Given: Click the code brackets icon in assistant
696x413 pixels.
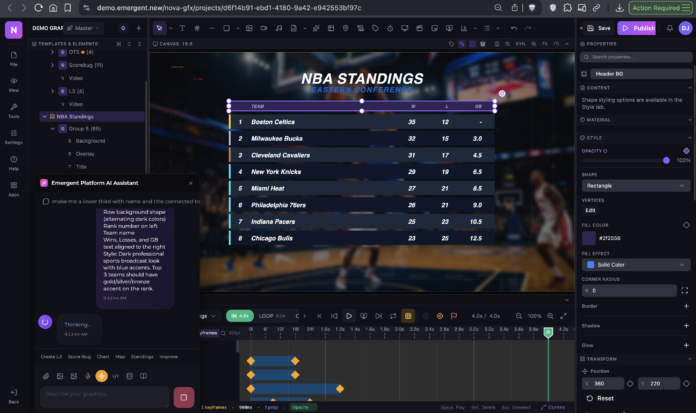Looking at the screenshot, I should click(x=115, y=376).
